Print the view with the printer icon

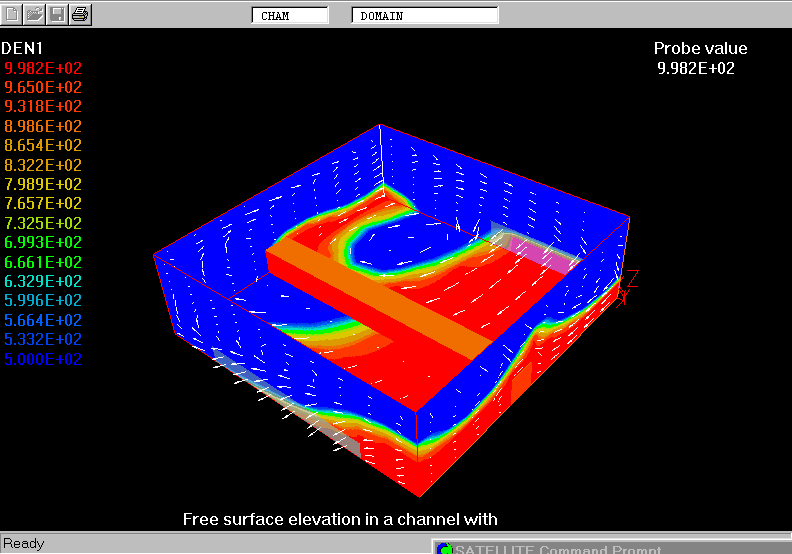(x=80, y=14)
